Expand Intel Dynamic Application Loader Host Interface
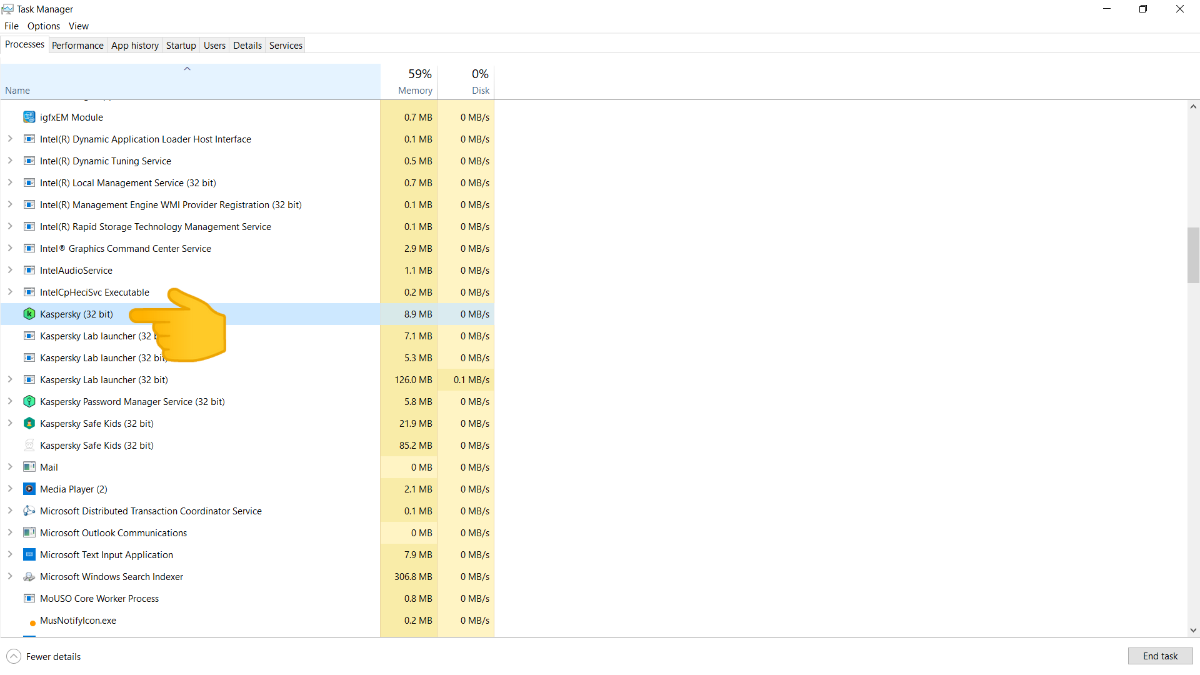The width and height of the screenshot is (1200, 675). (10, 139)
